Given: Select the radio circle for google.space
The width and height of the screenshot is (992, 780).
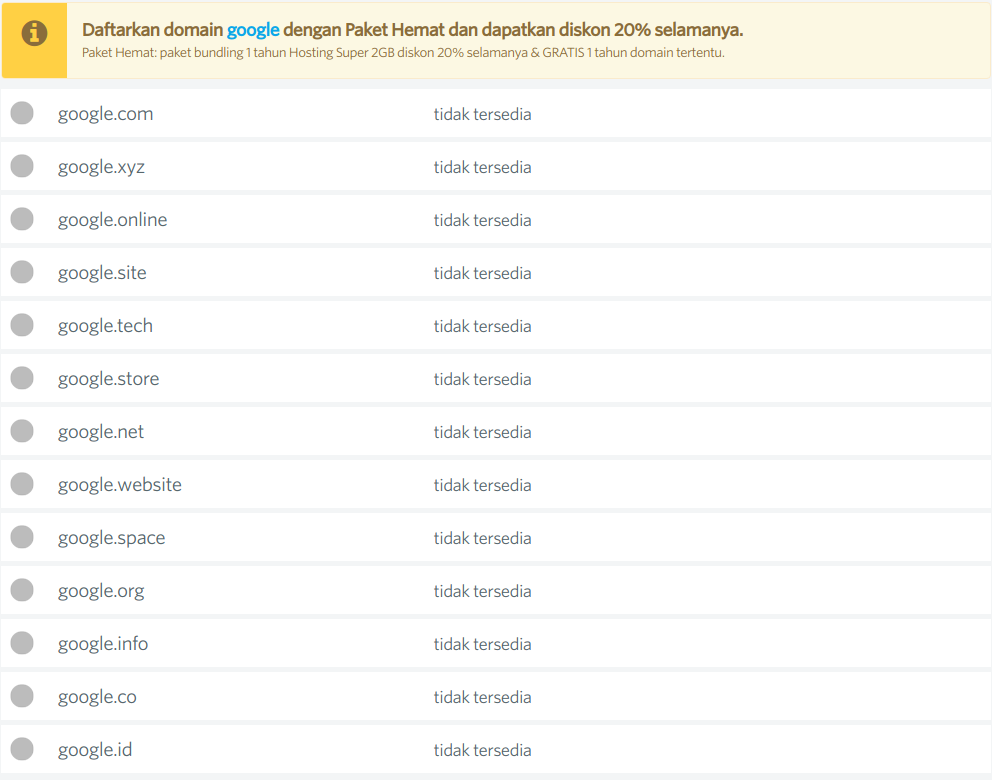Looking at the screenshot, I should 22,537.
